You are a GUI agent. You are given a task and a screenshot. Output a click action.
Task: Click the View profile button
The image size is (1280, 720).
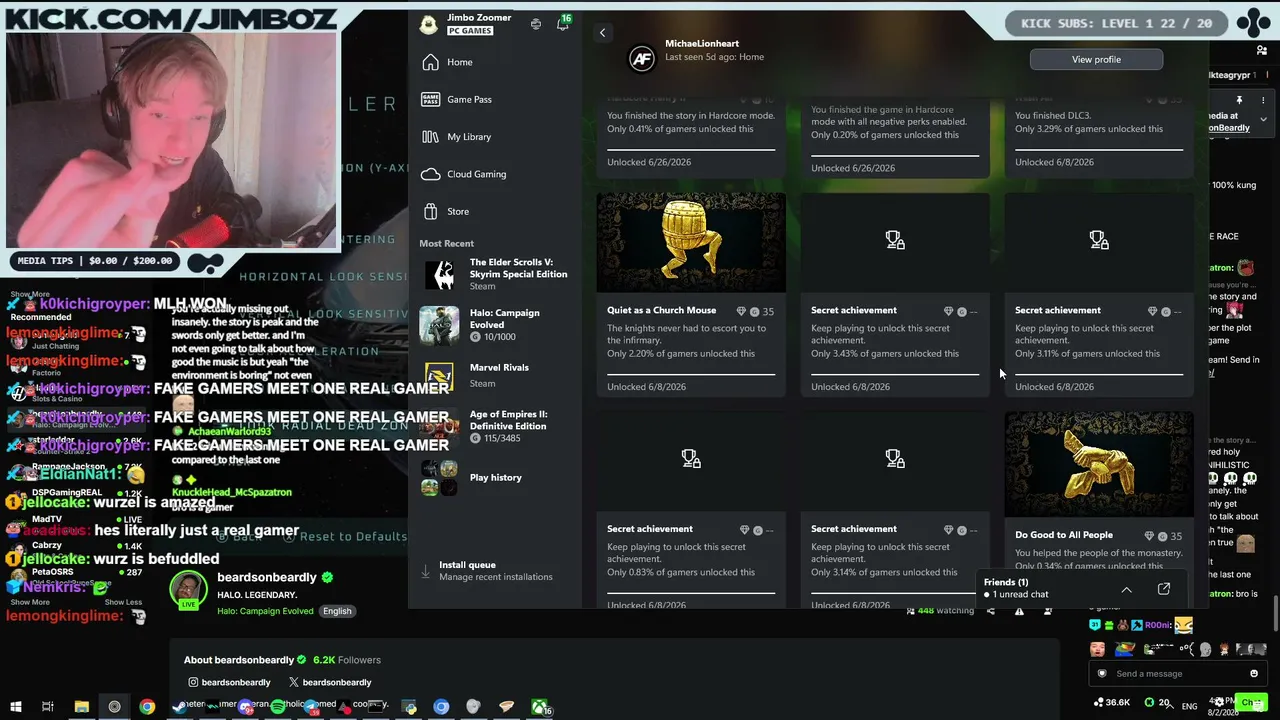pos(1096,59)
